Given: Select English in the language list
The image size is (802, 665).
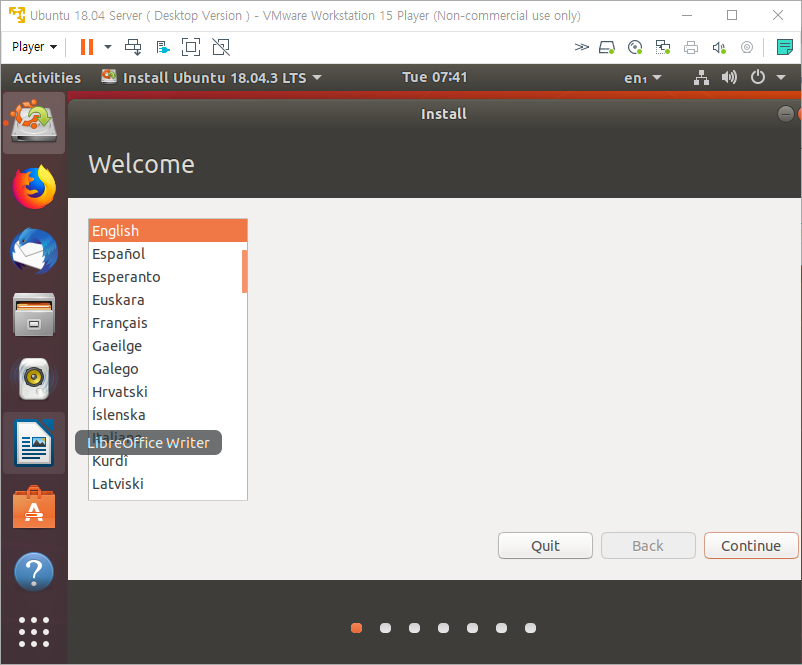Looking at the screenshot, I should [x=167, y=231].
